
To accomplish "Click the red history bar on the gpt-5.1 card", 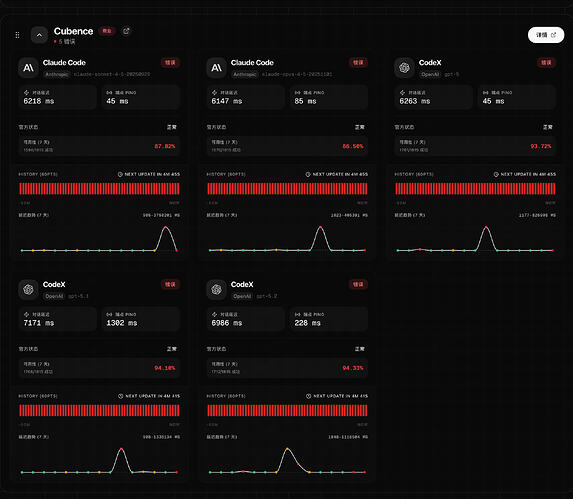I will tap(99, 411).
